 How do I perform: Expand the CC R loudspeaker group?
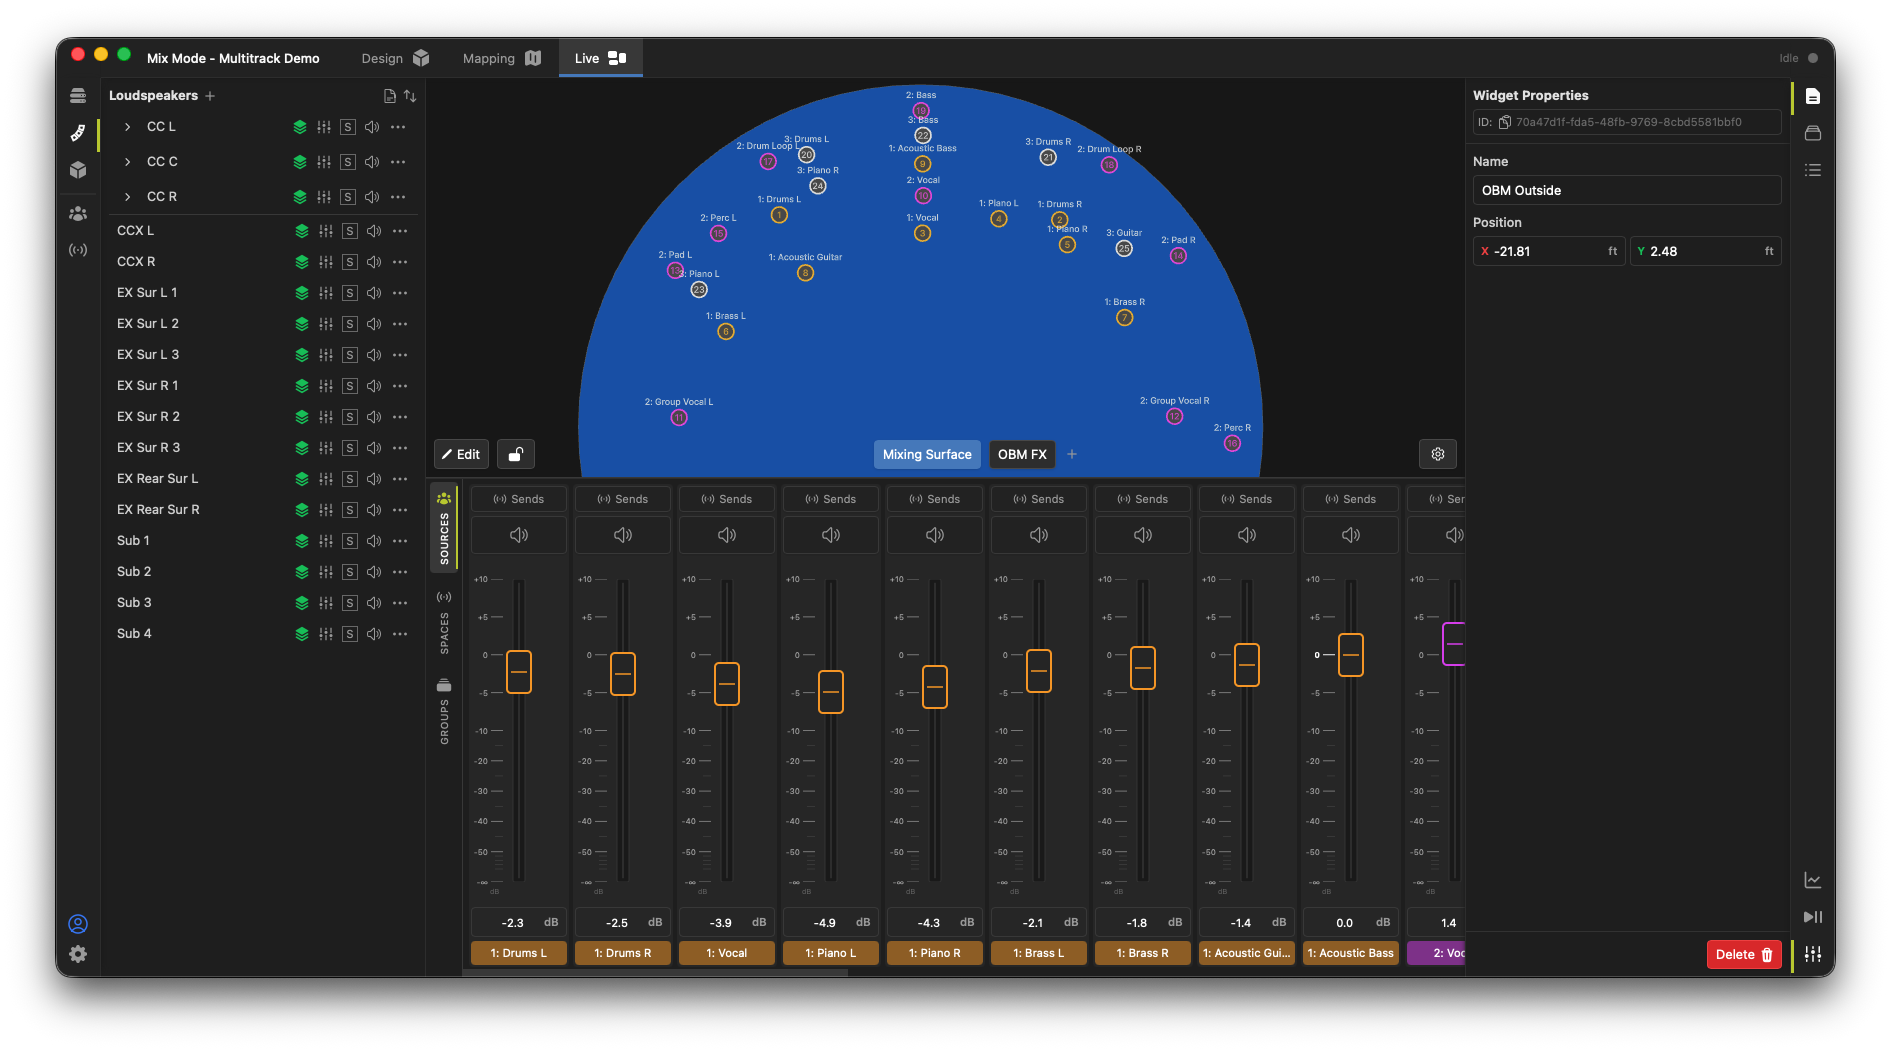(x=128, y=197)
